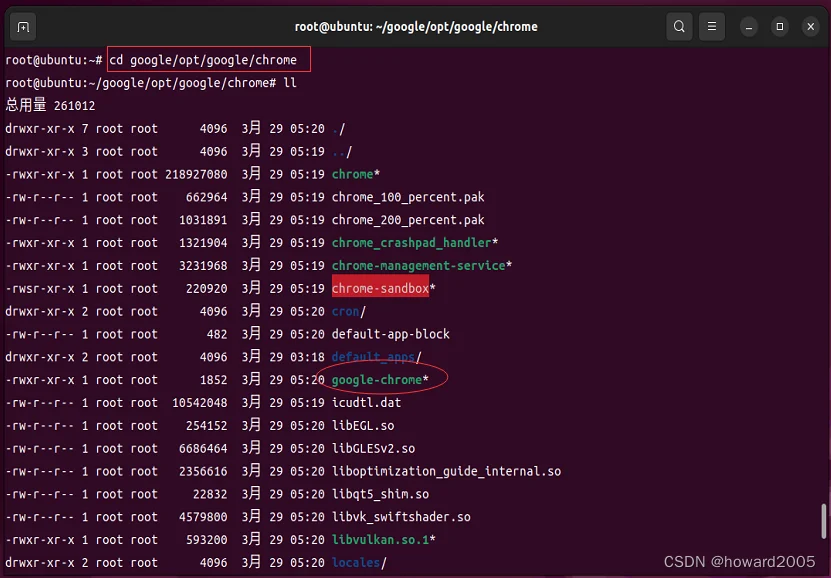Select chrome_200_percent.pak file name
The width and height of the screenshot is (831, 578).
tap(408, 220)
